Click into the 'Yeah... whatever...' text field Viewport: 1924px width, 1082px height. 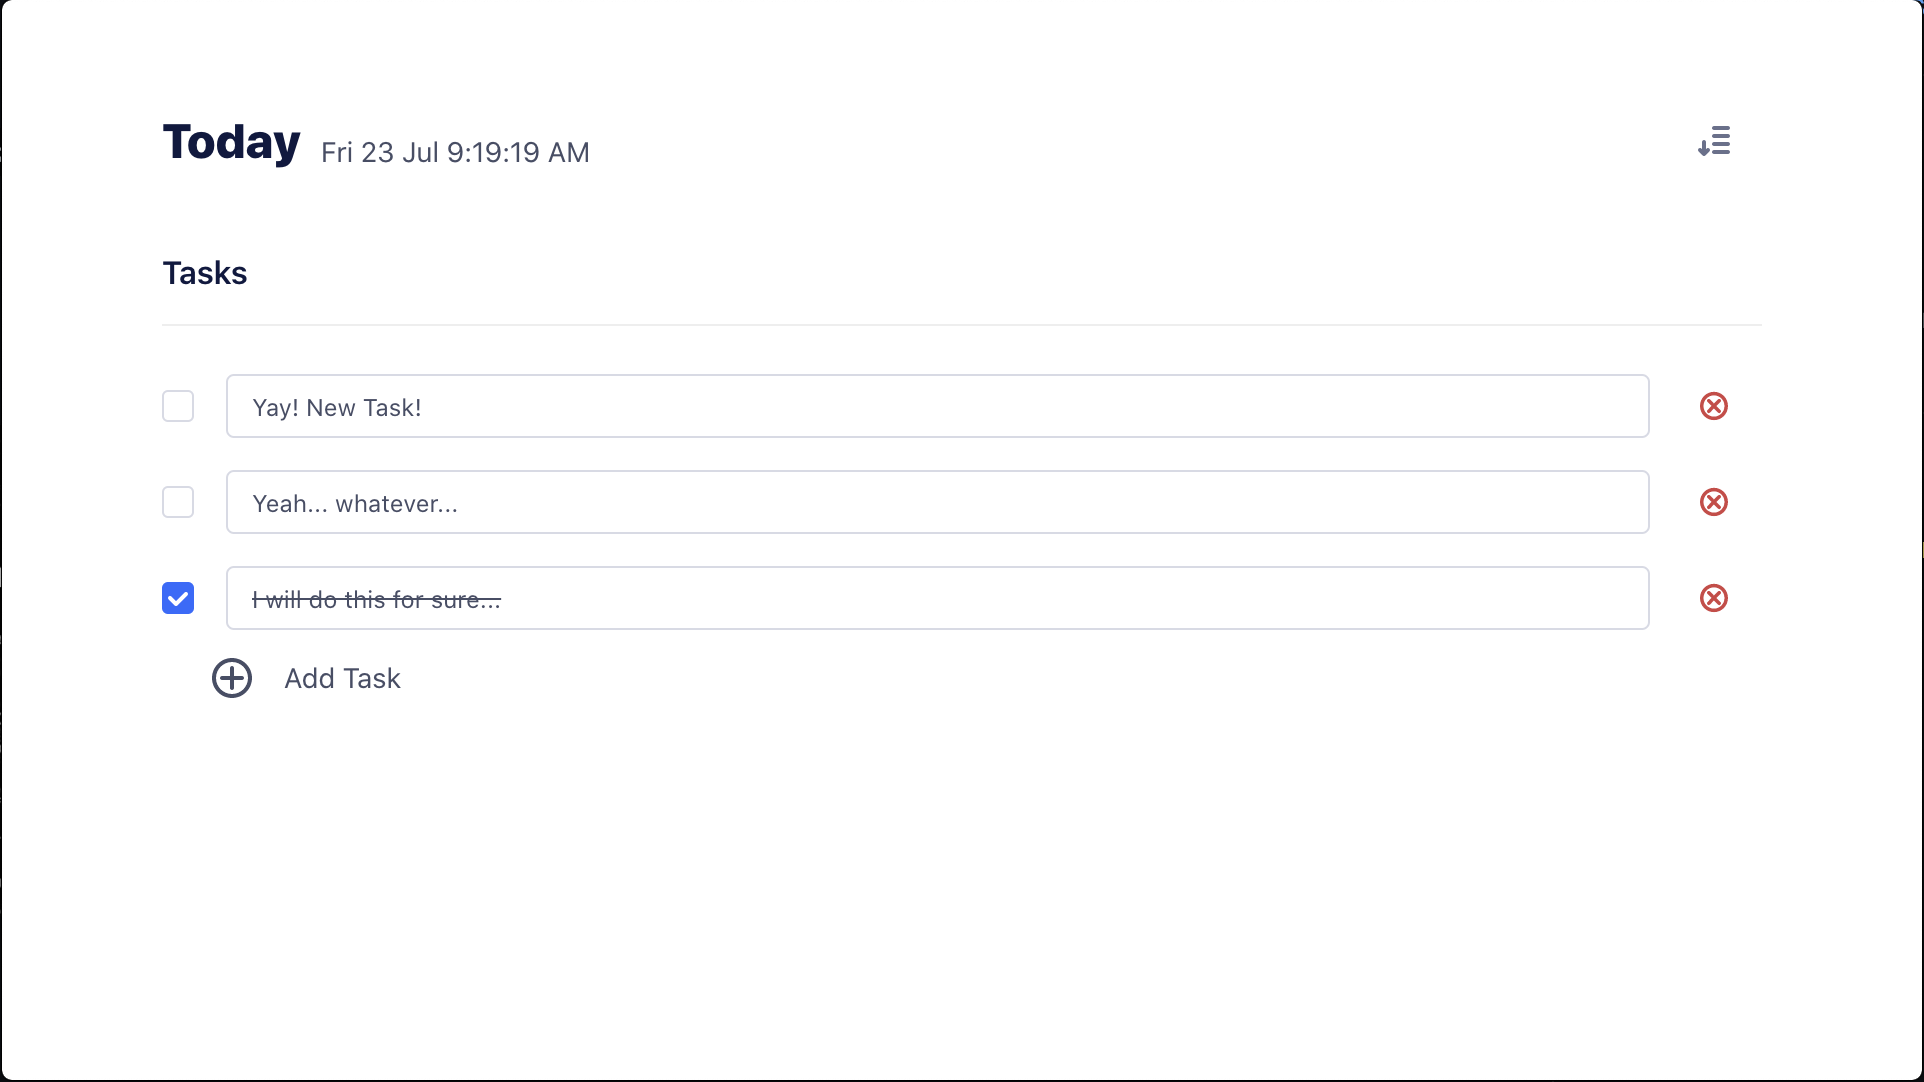[x=937, y=502]
